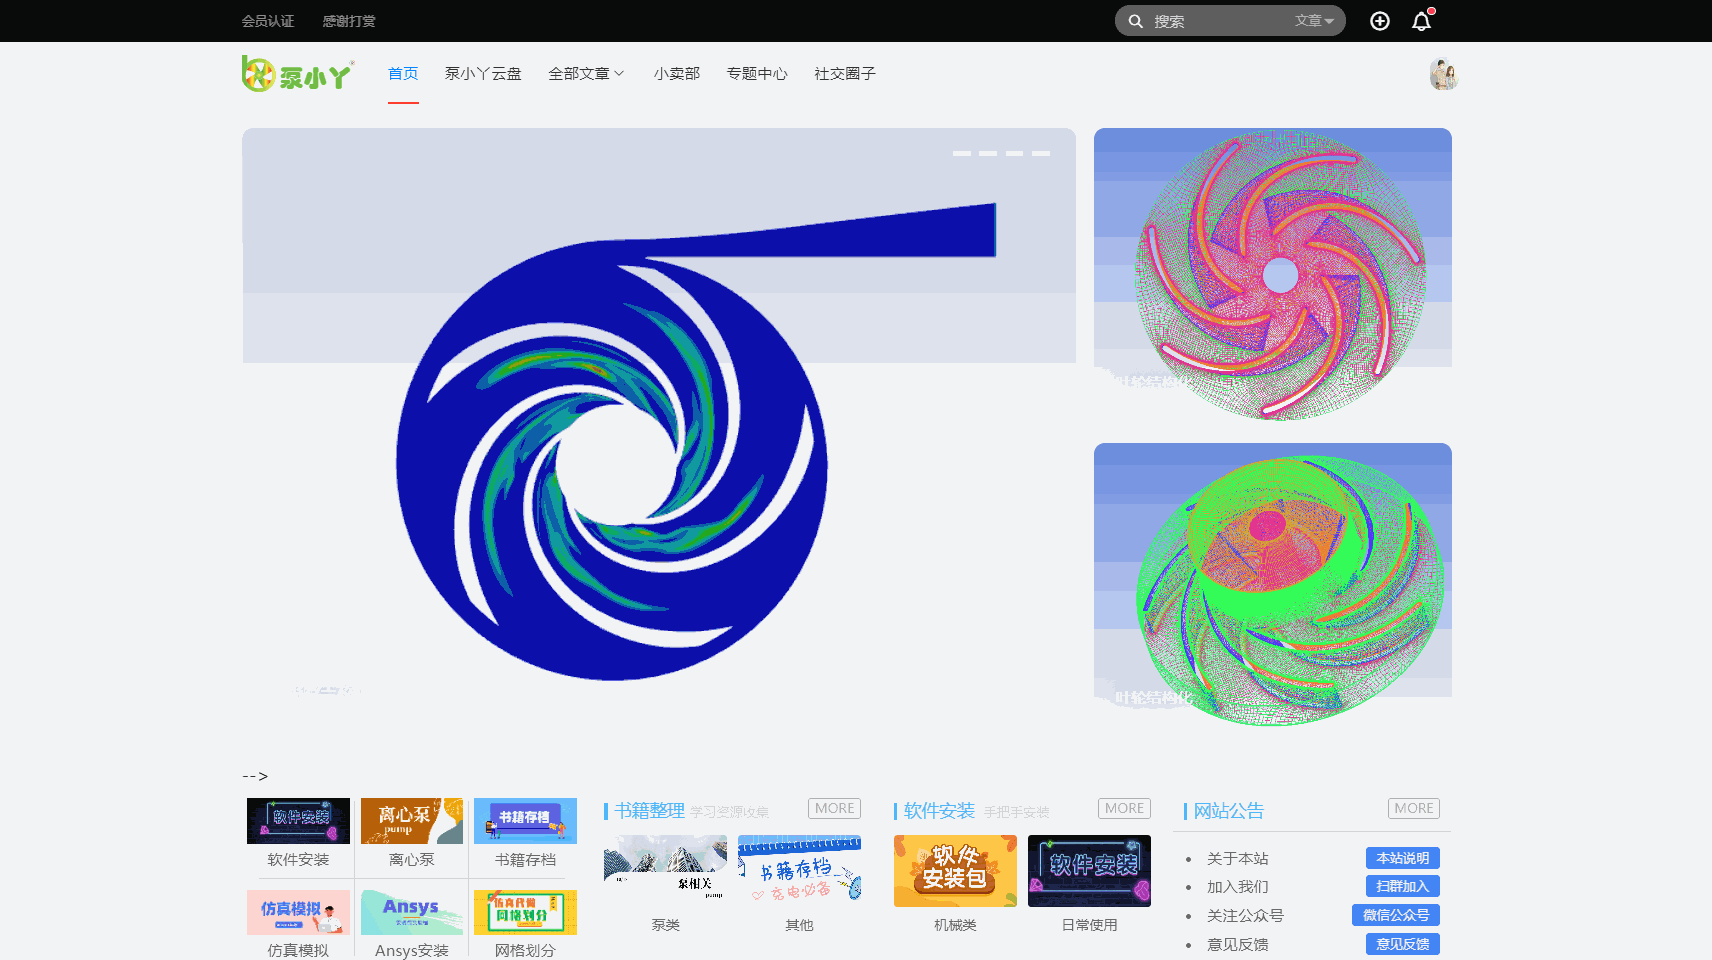This screenshot has width=1712, height=960.
Task: Open the 意见反馈 announcement text link
Action: point(1238,944)
